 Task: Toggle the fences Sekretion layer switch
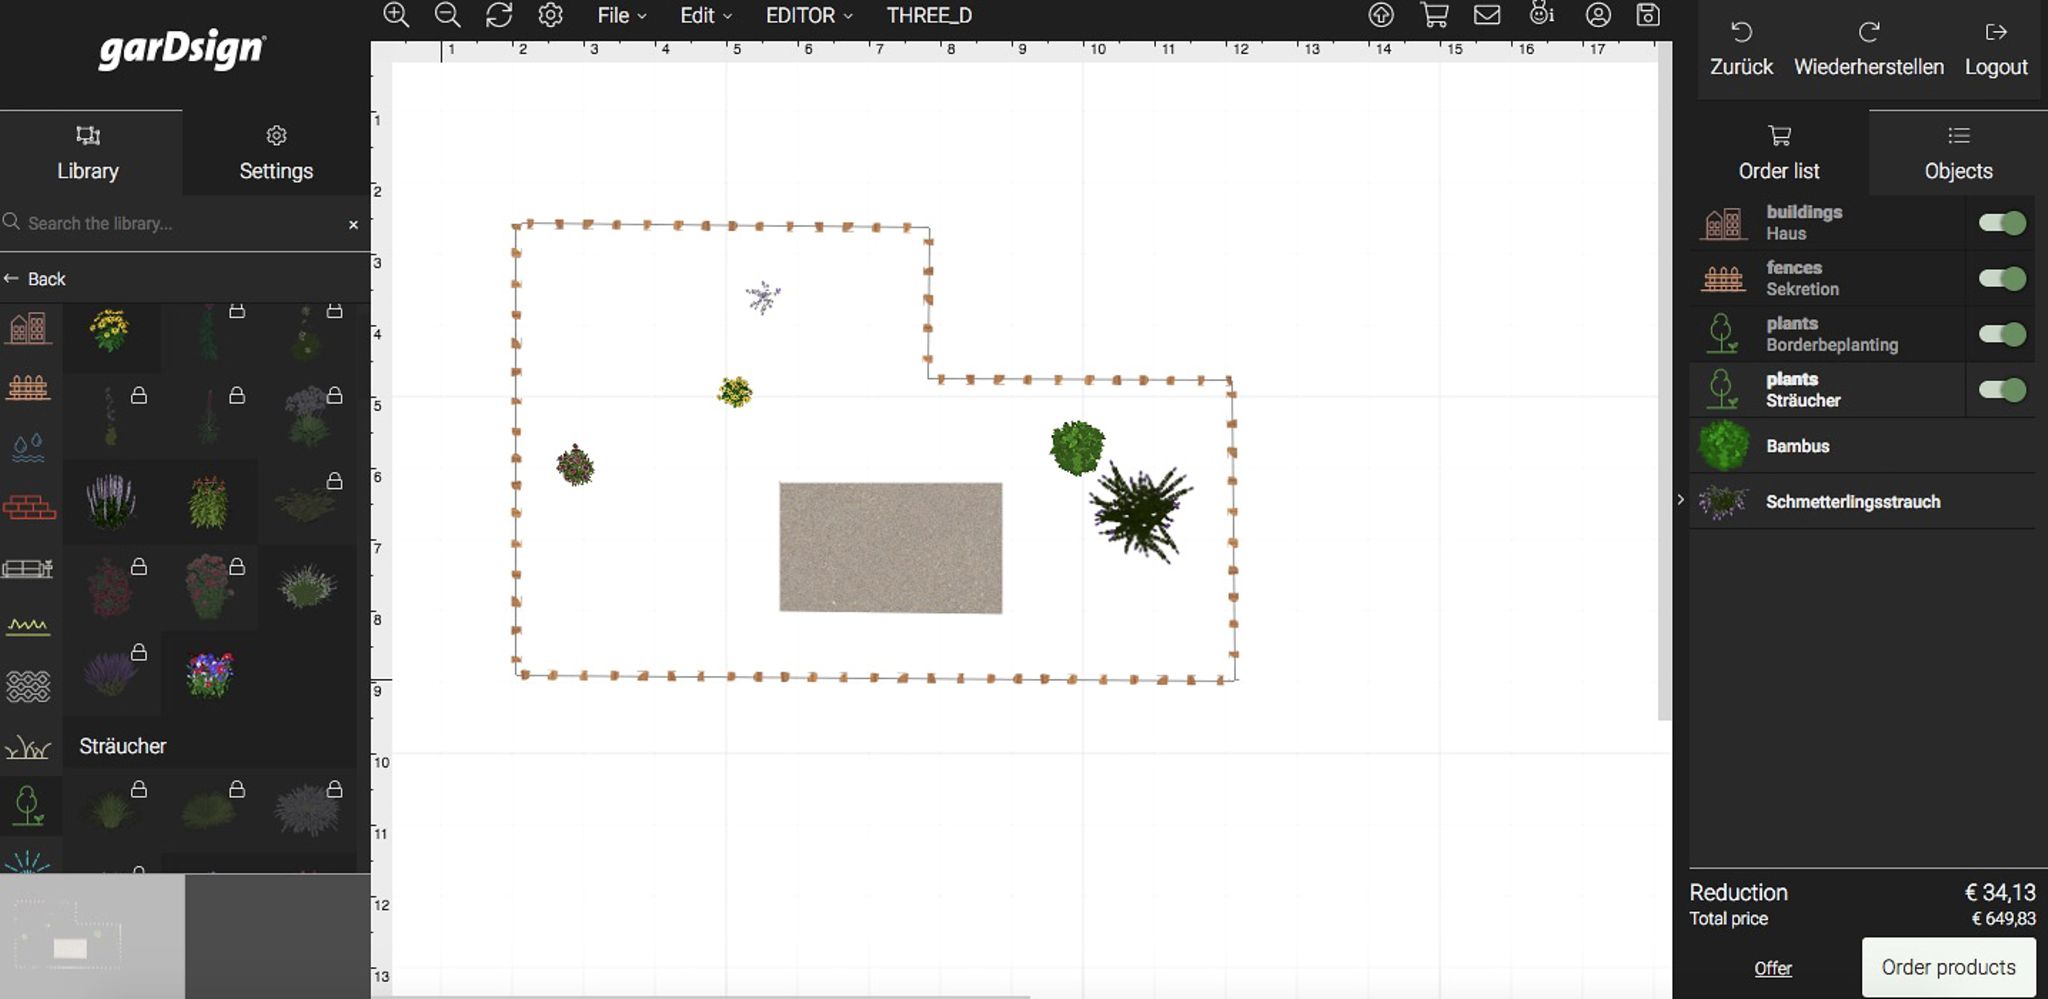pos(2002,279)
